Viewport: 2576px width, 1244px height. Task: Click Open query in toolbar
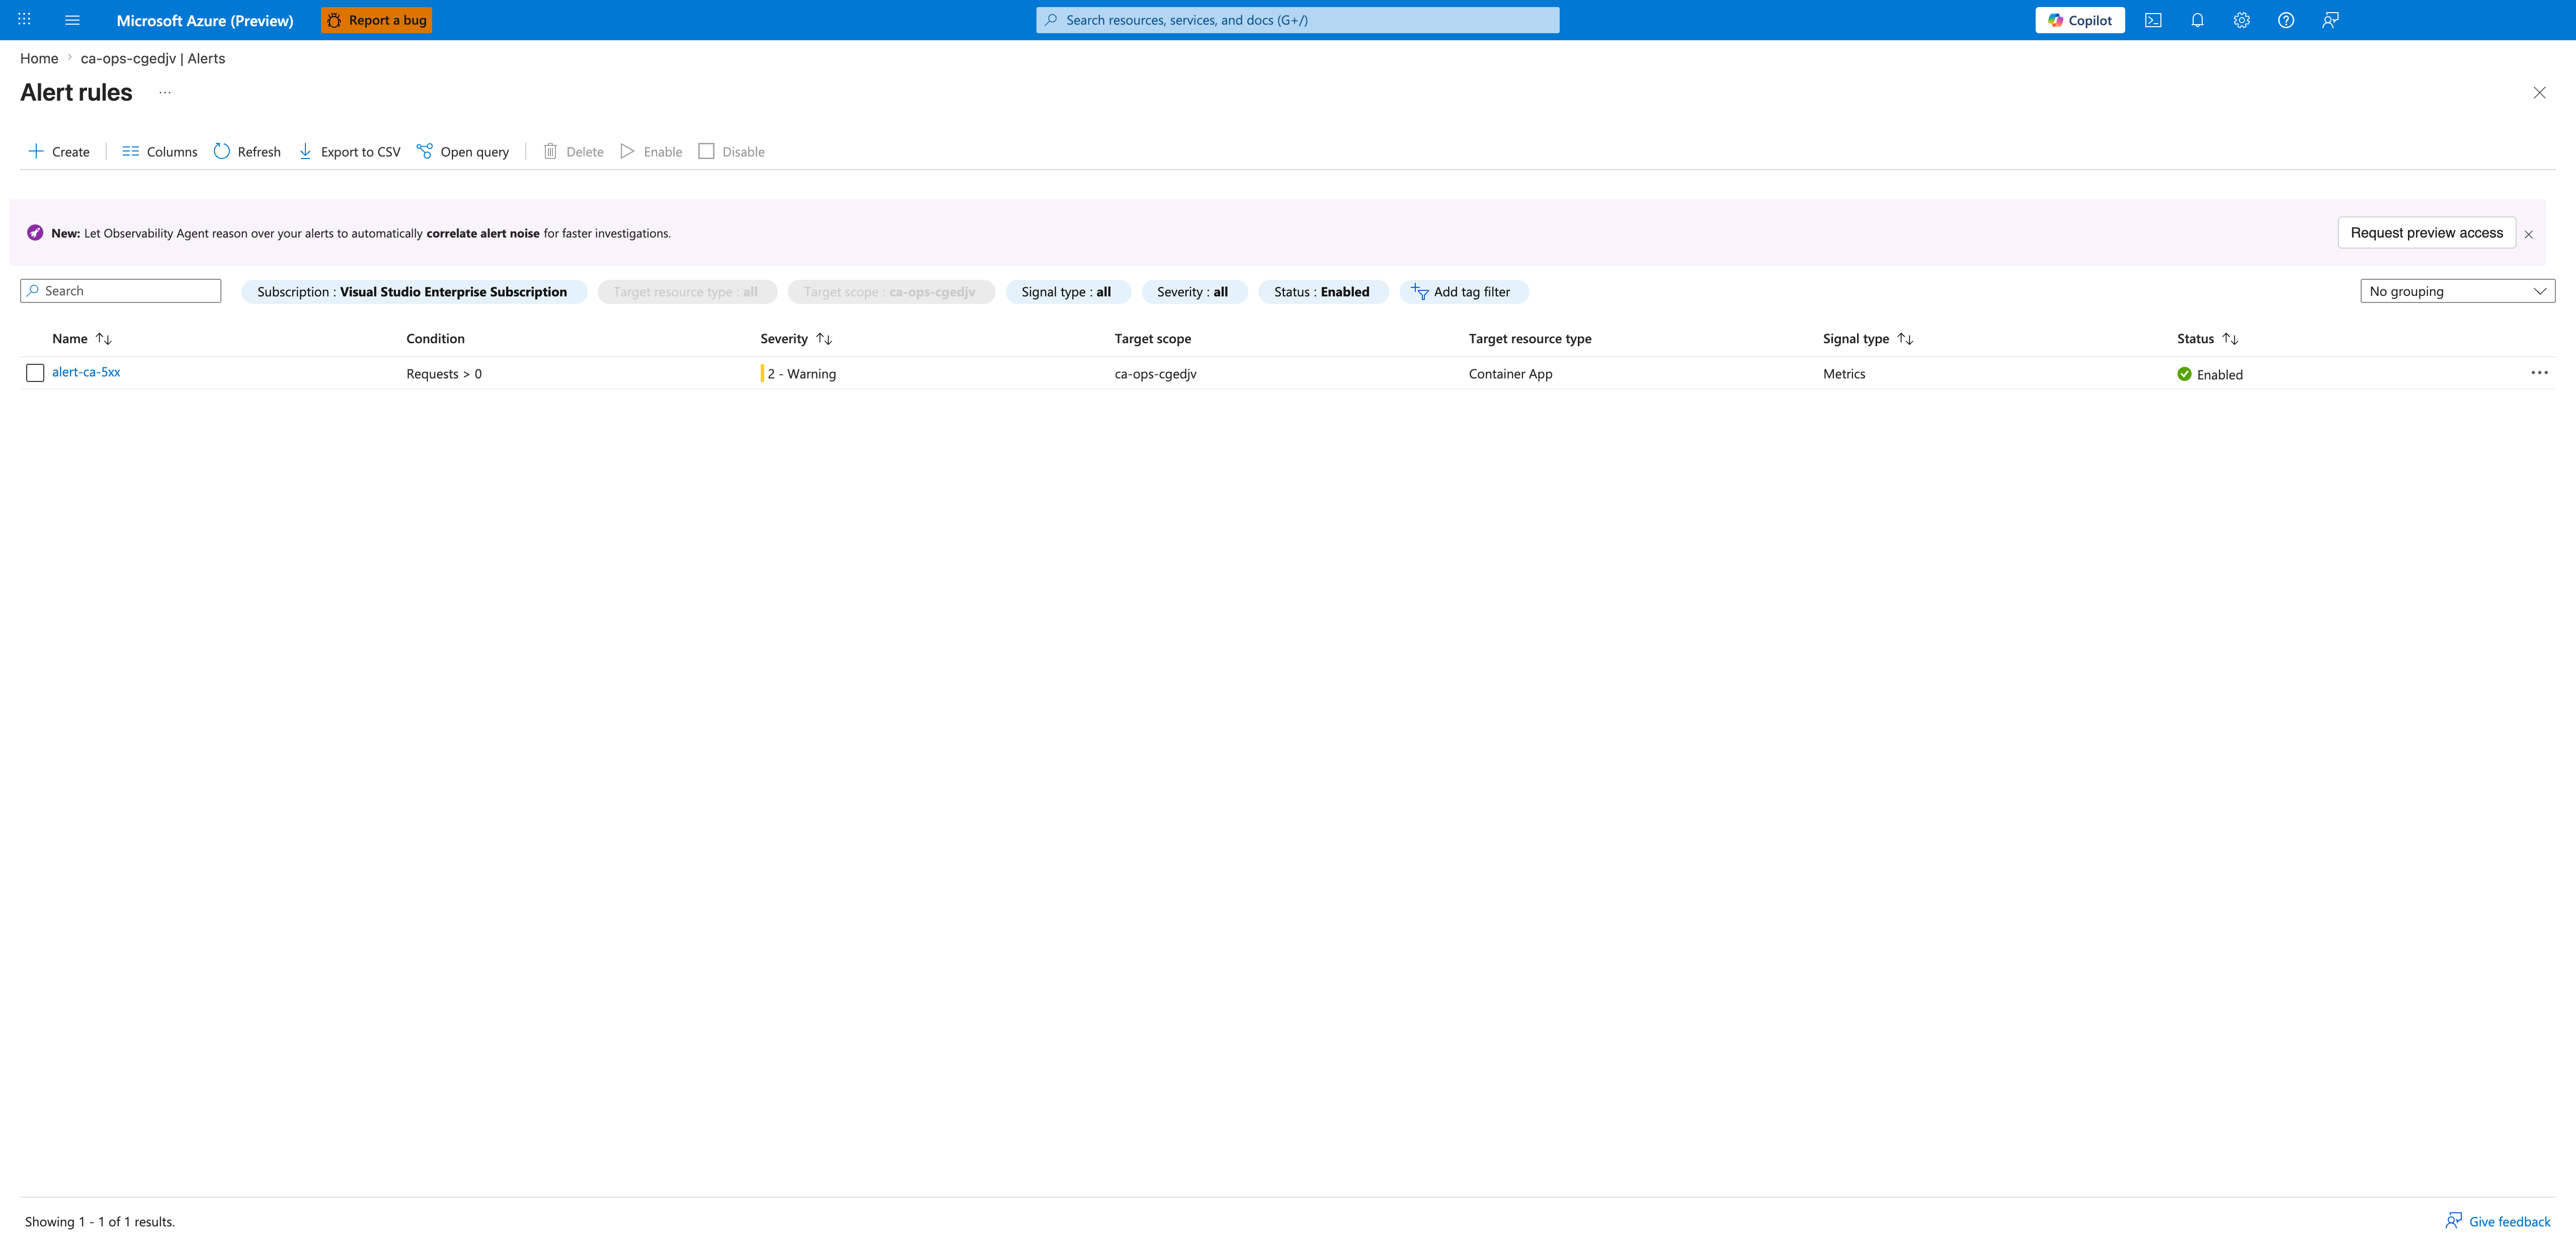(463, 151)
